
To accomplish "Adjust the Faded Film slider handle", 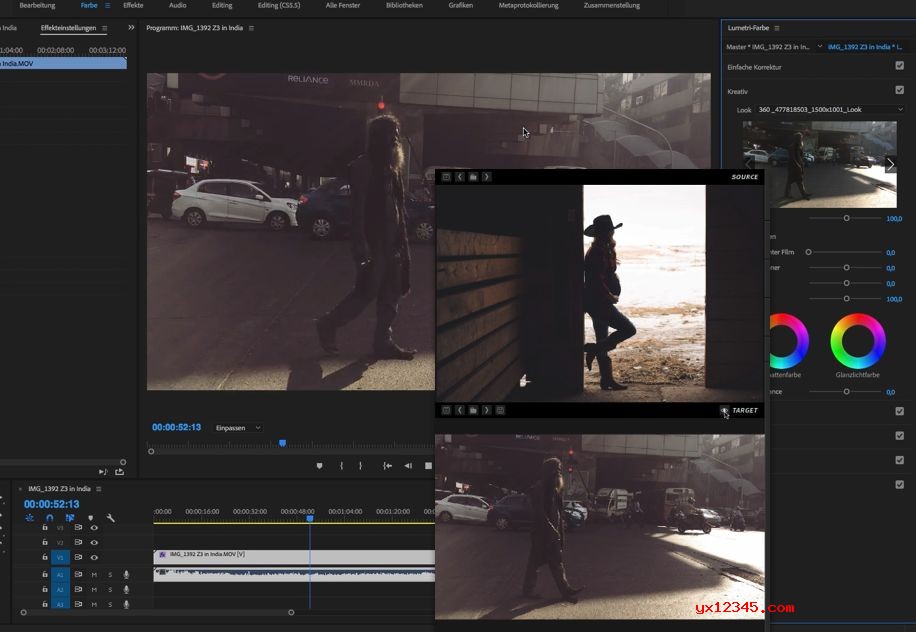I will pos(809,252).
